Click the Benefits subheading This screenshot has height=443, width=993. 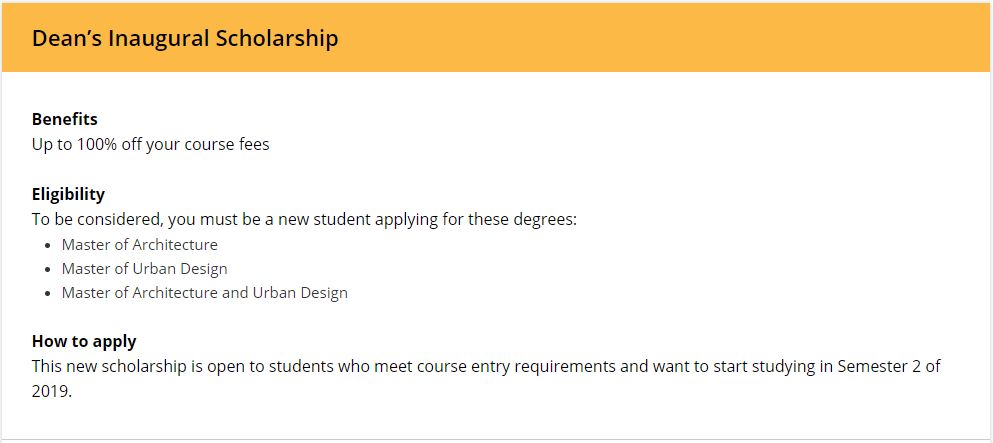coord(64,119)
